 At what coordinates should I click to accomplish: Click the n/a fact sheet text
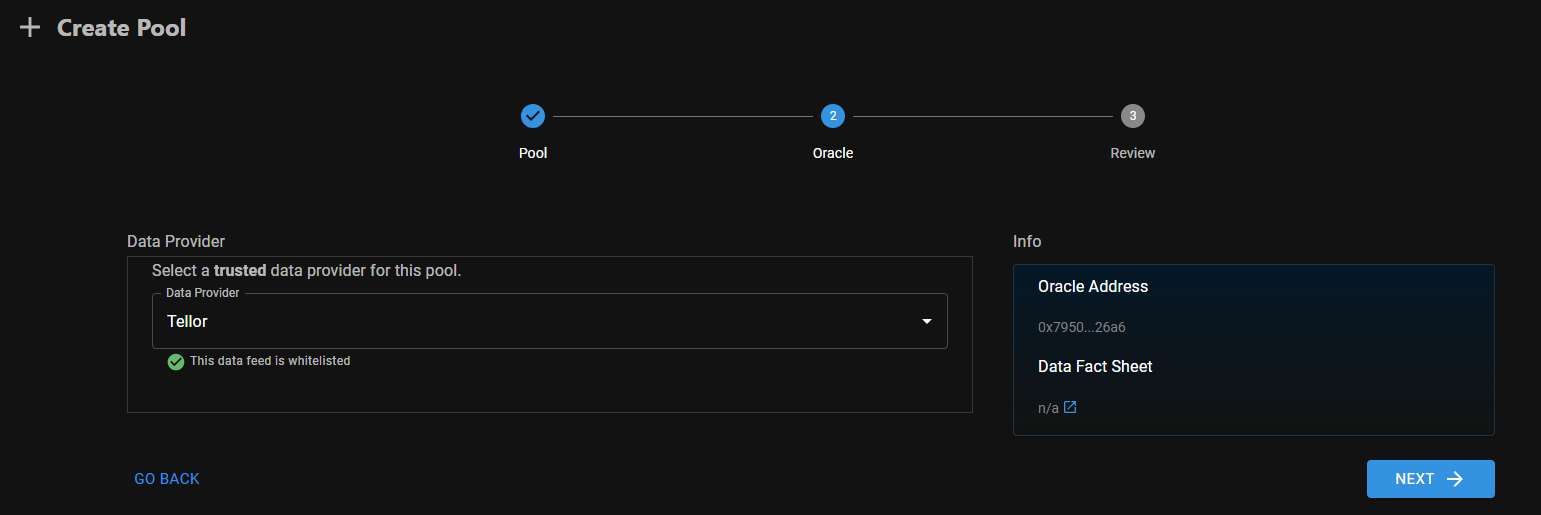[x=1048, y=408]
